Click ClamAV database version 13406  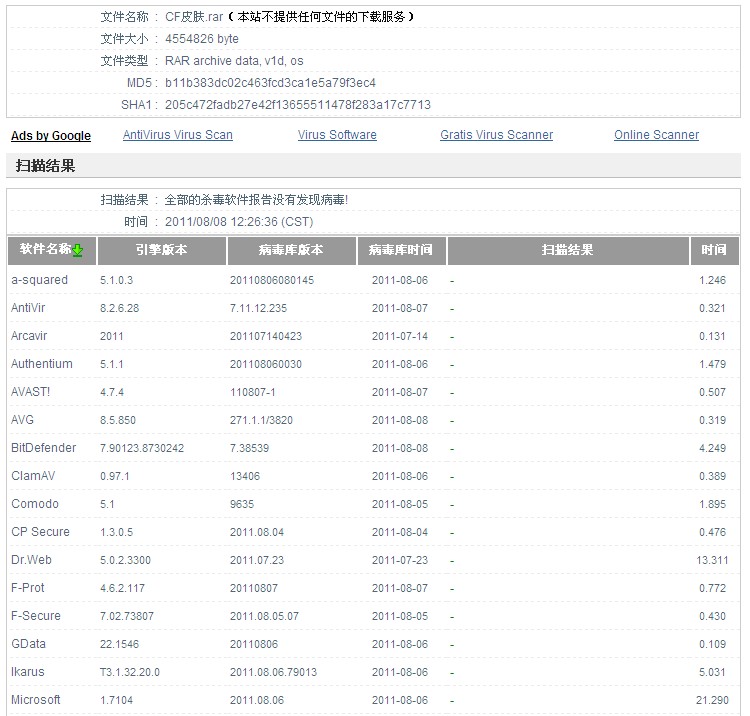[x=244, y=476]
